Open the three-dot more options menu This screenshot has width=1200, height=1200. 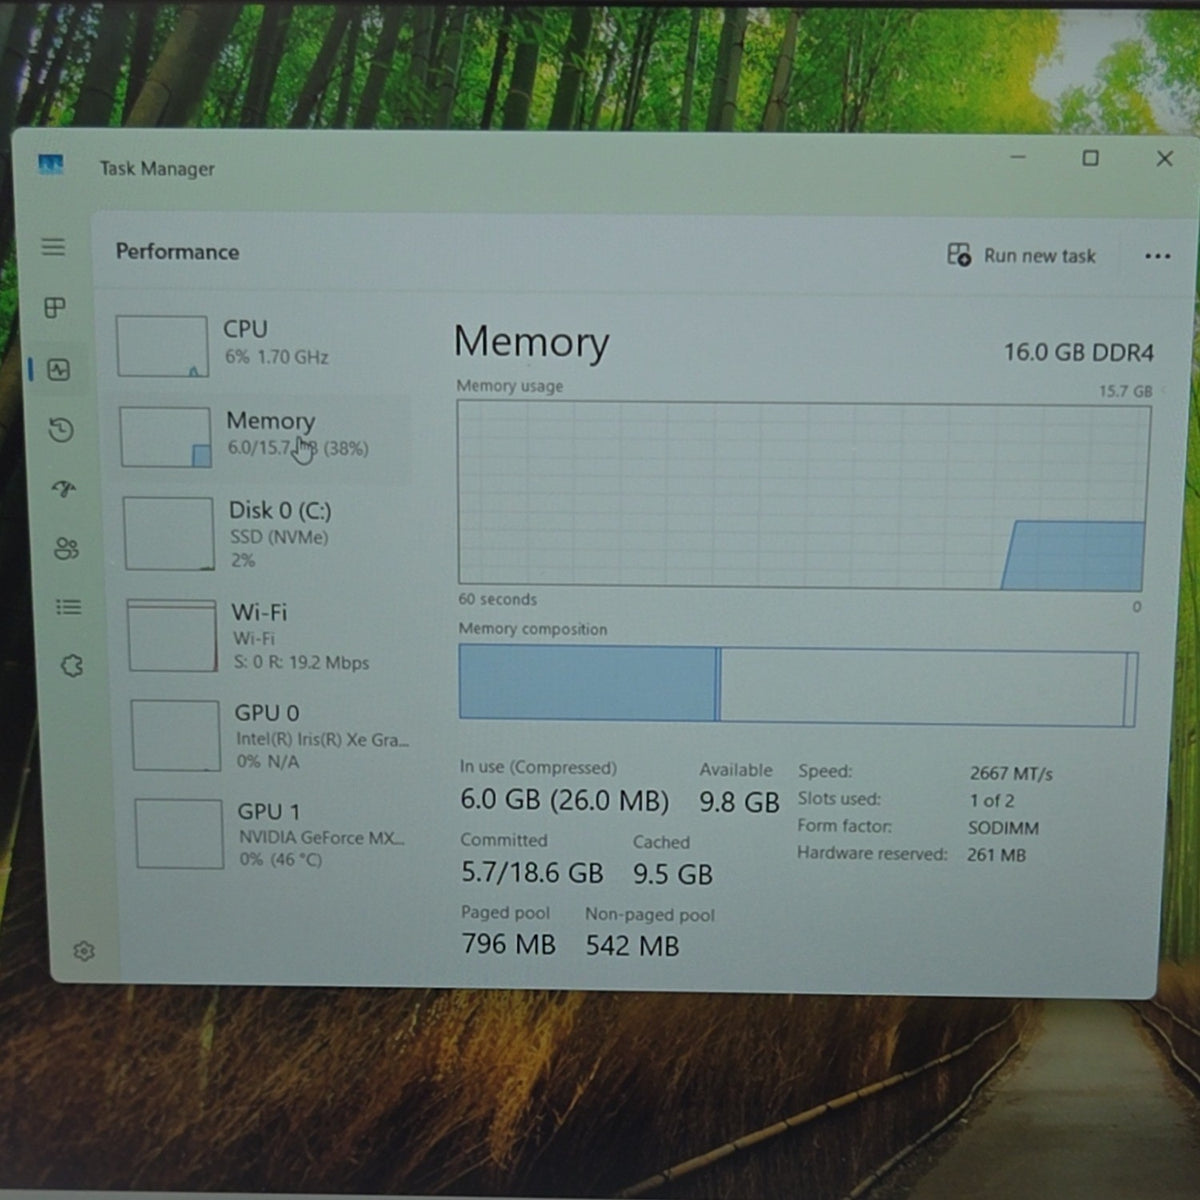click(x=1157, y=256)
